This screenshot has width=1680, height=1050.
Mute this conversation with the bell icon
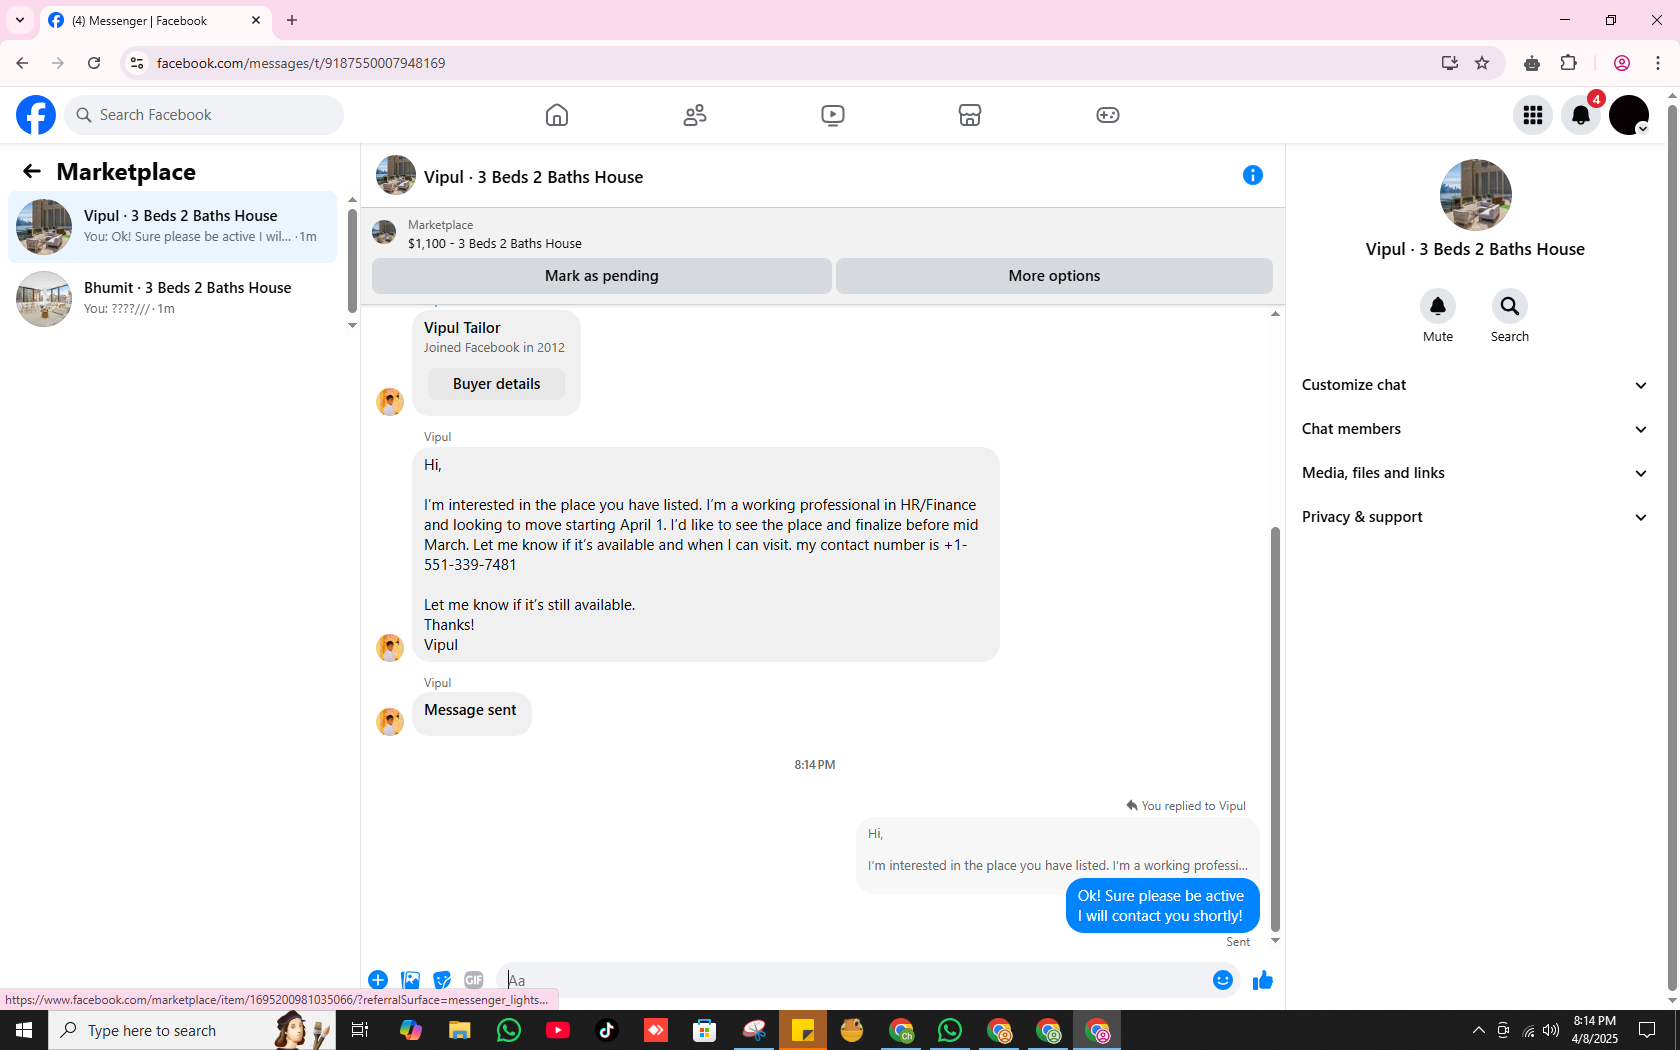click(x=1438, y=306)
